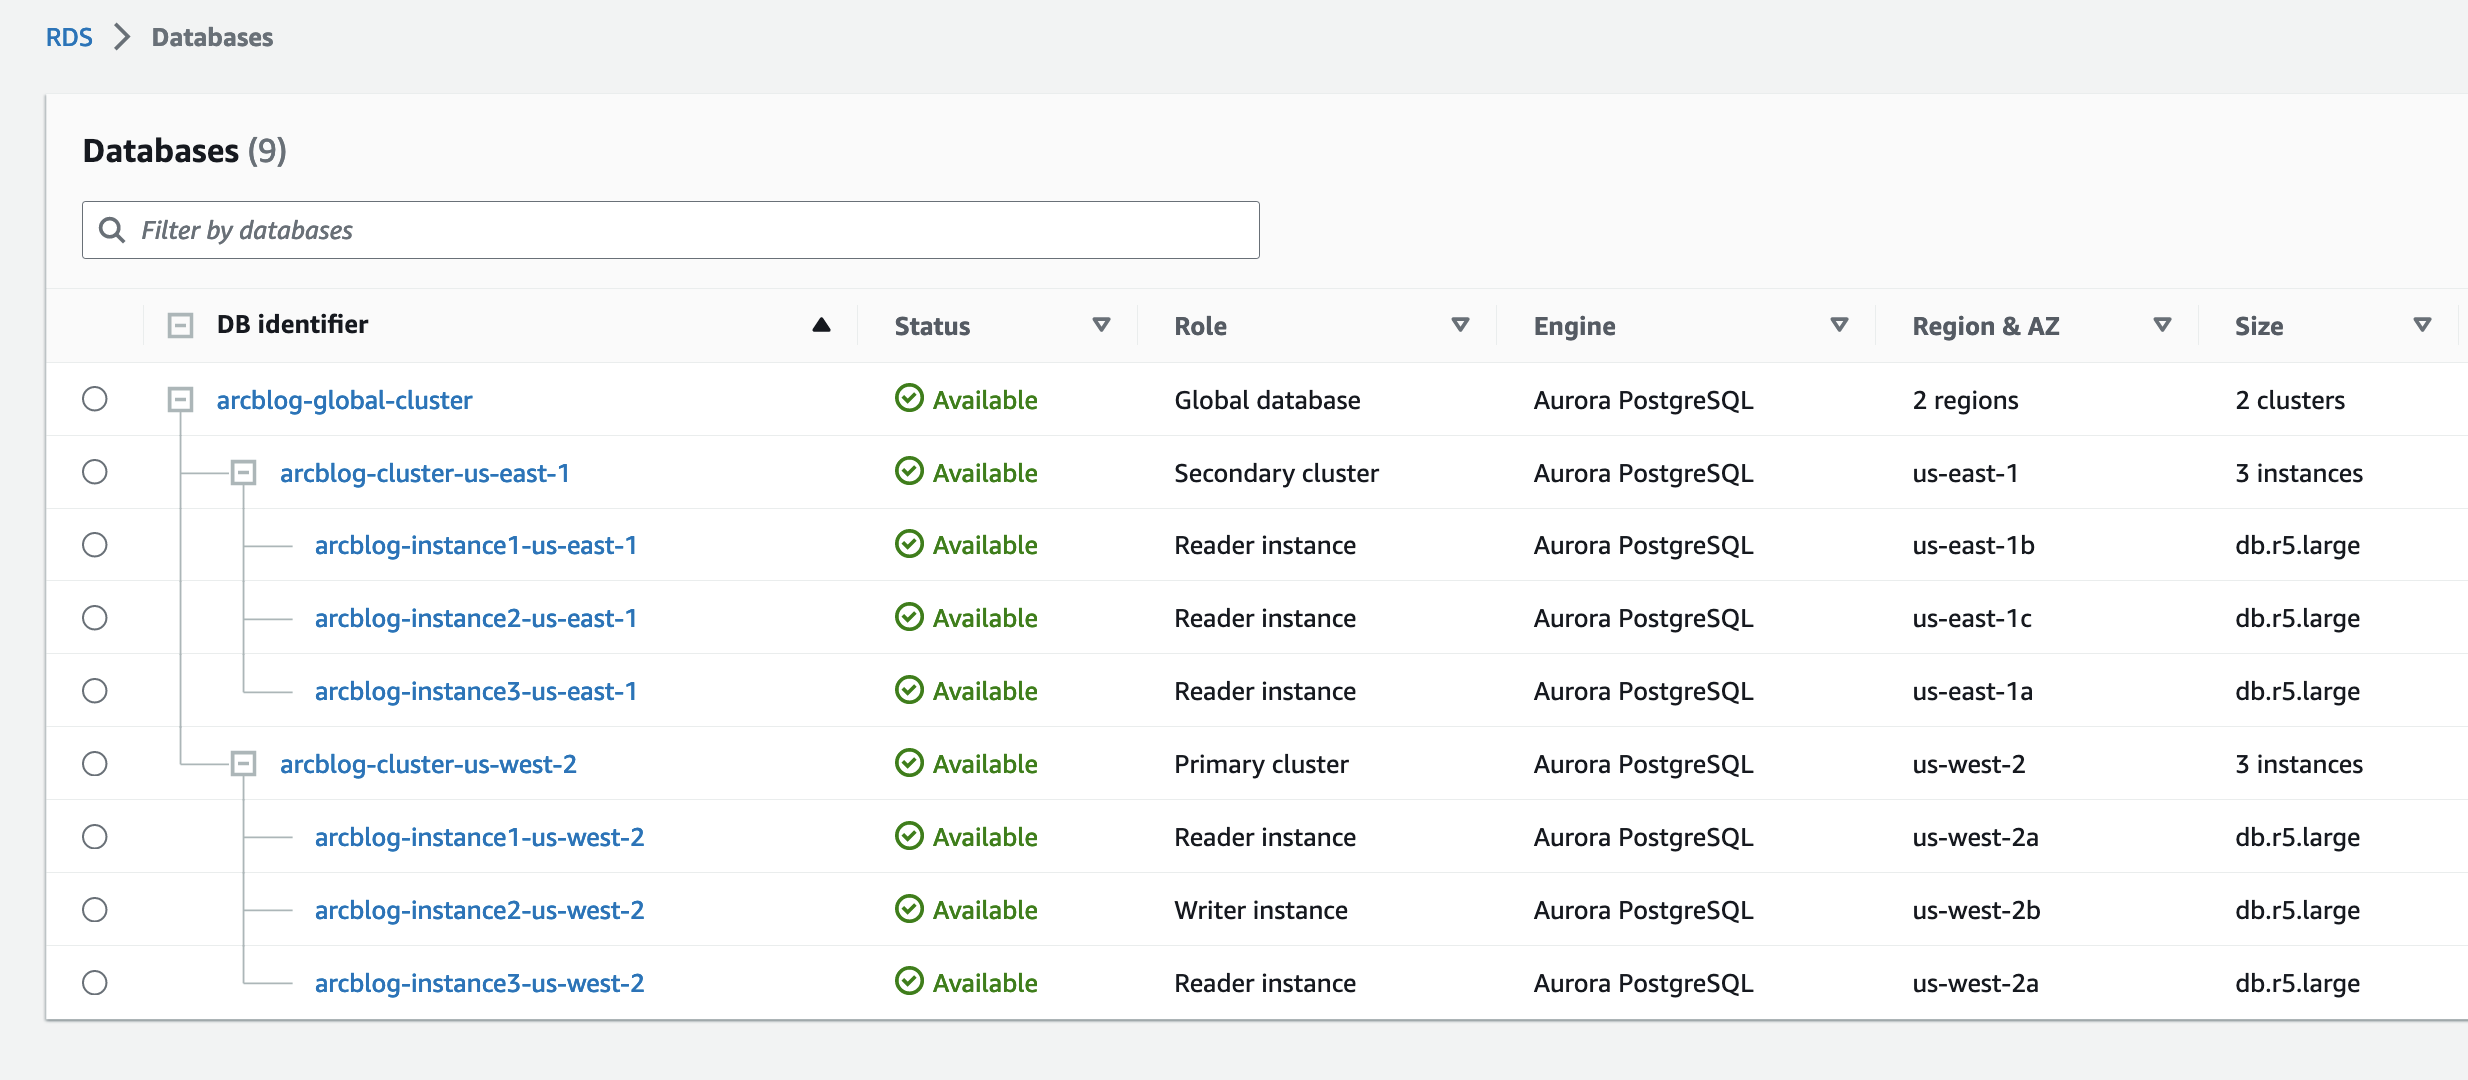Click the Size column filter triangle
The width and height of the screenshot is (2468, 1080).
[2422, 325]
